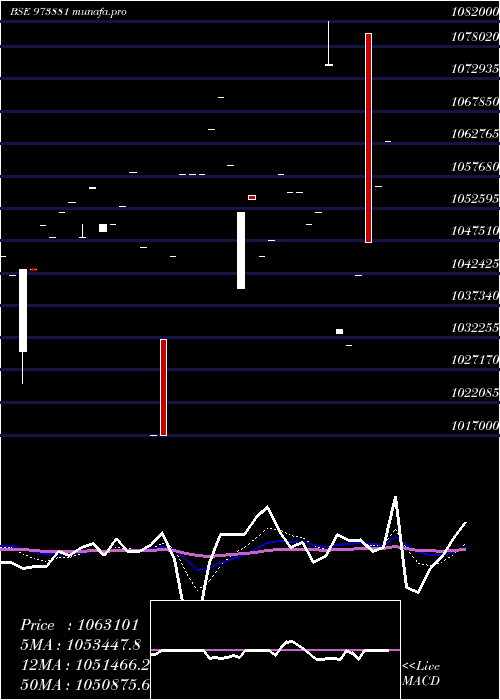Select the '5MA : 1053447.8' readout
500x700 pixels.
pyautogui.click(x=81, y=645)
